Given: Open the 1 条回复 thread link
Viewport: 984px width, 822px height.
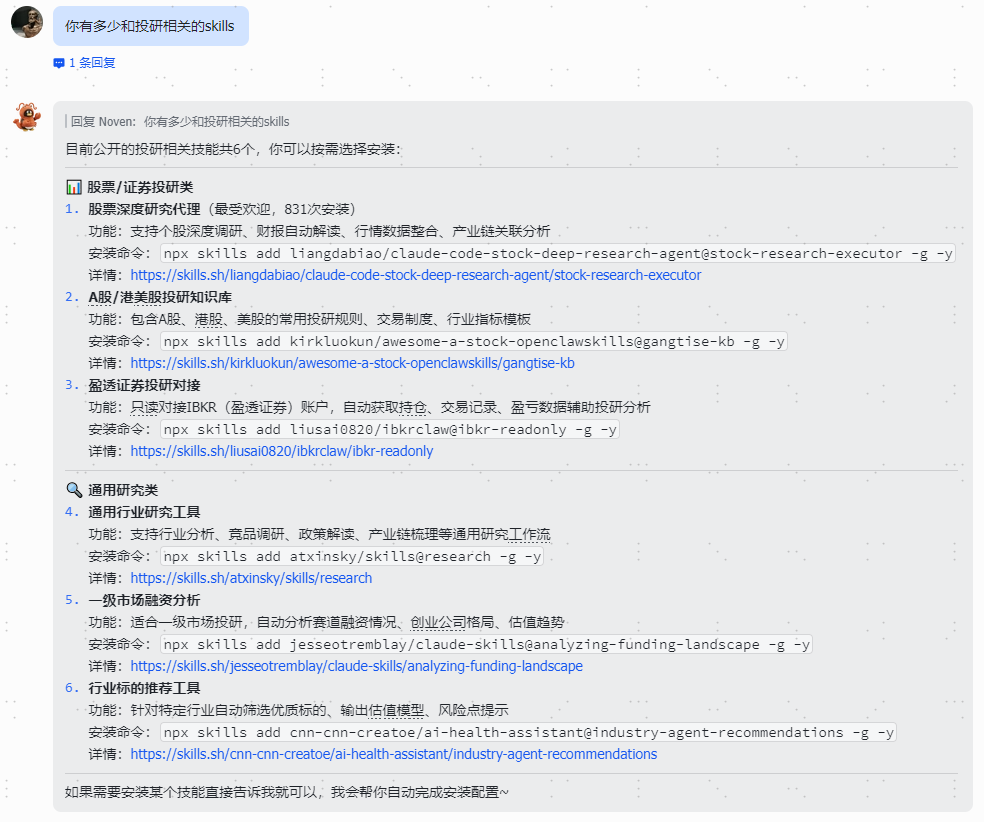Looking at the screenshot, I should coord(90,62).
